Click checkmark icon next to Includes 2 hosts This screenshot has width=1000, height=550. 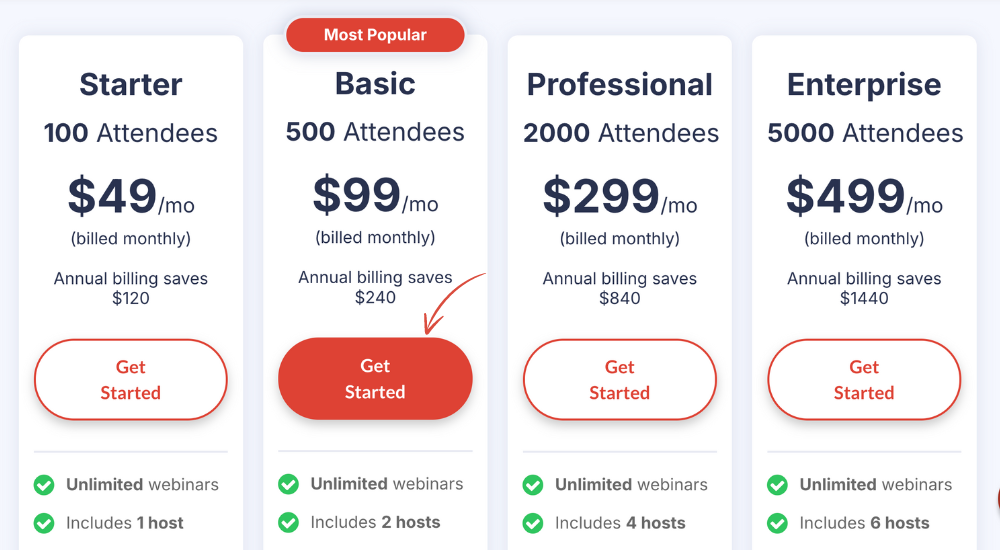[288, 523]
